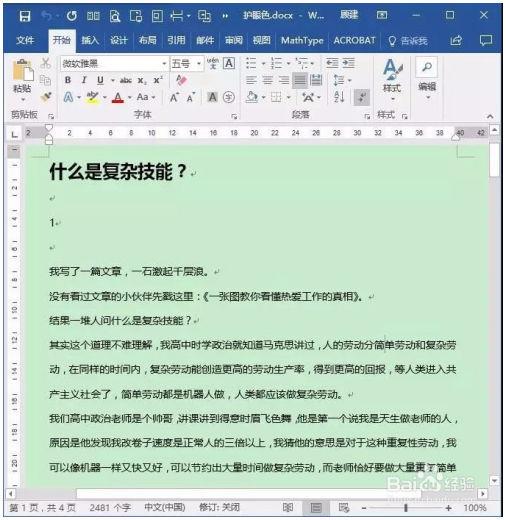Toggle show paragraph marks button
This screenshot has width=506, height=520.
coord(362,97)
